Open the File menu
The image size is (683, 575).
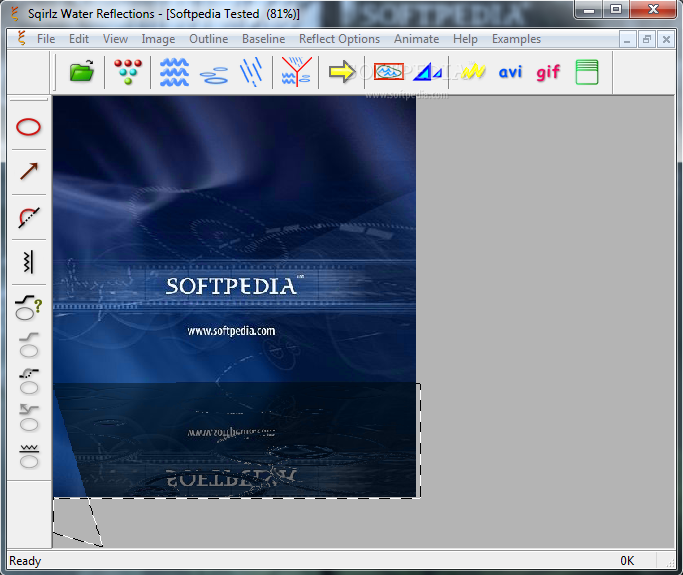click(x=46, y=39)
